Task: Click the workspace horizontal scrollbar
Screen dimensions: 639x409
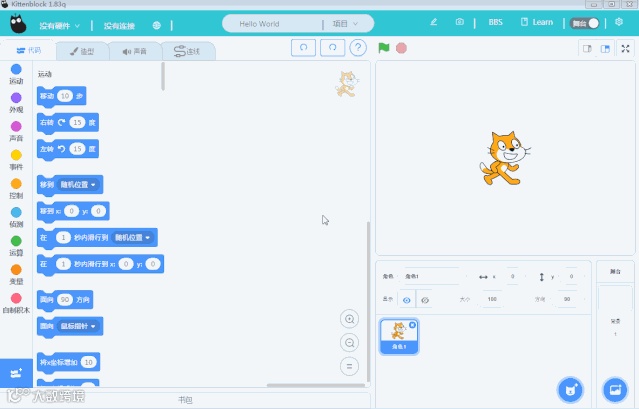Action: (316, 385)
